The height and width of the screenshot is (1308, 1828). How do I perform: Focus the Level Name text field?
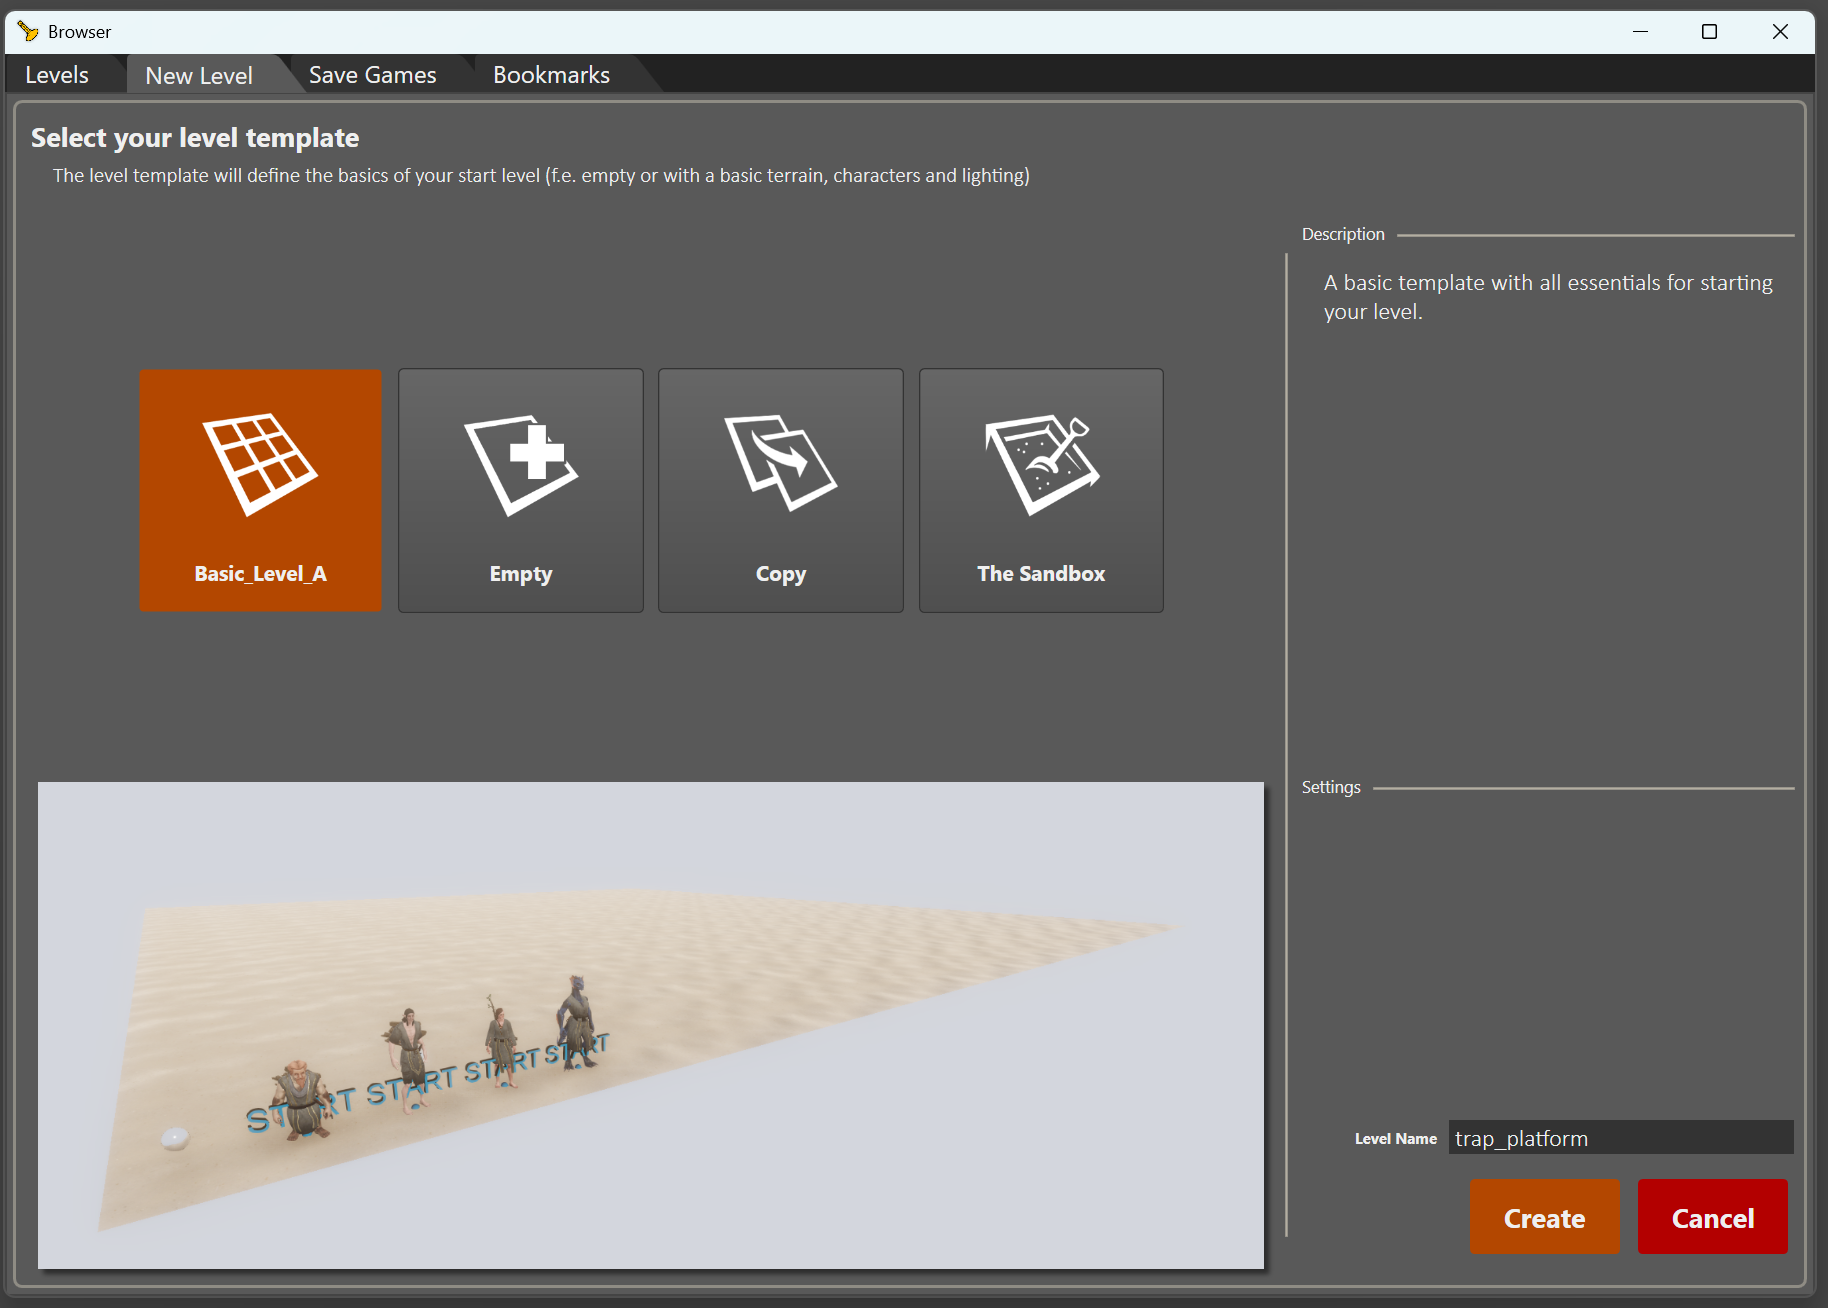[1620, 1138]
